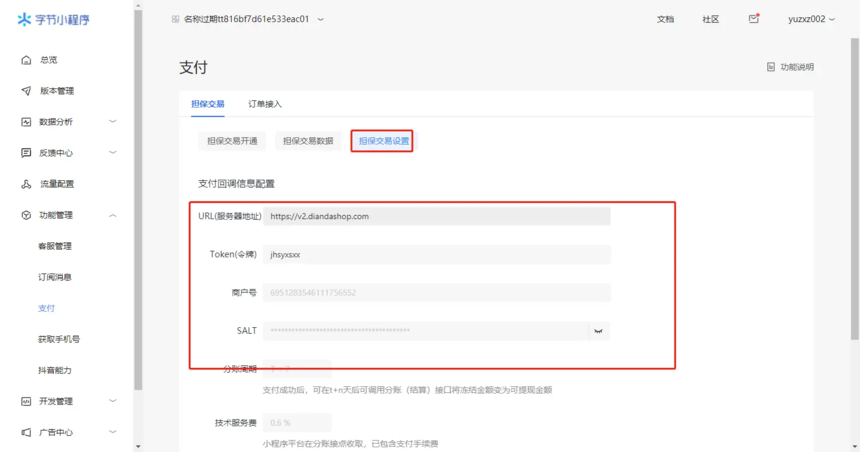
Task: Click the 总览 home icon
Action: tap(26, 60)
